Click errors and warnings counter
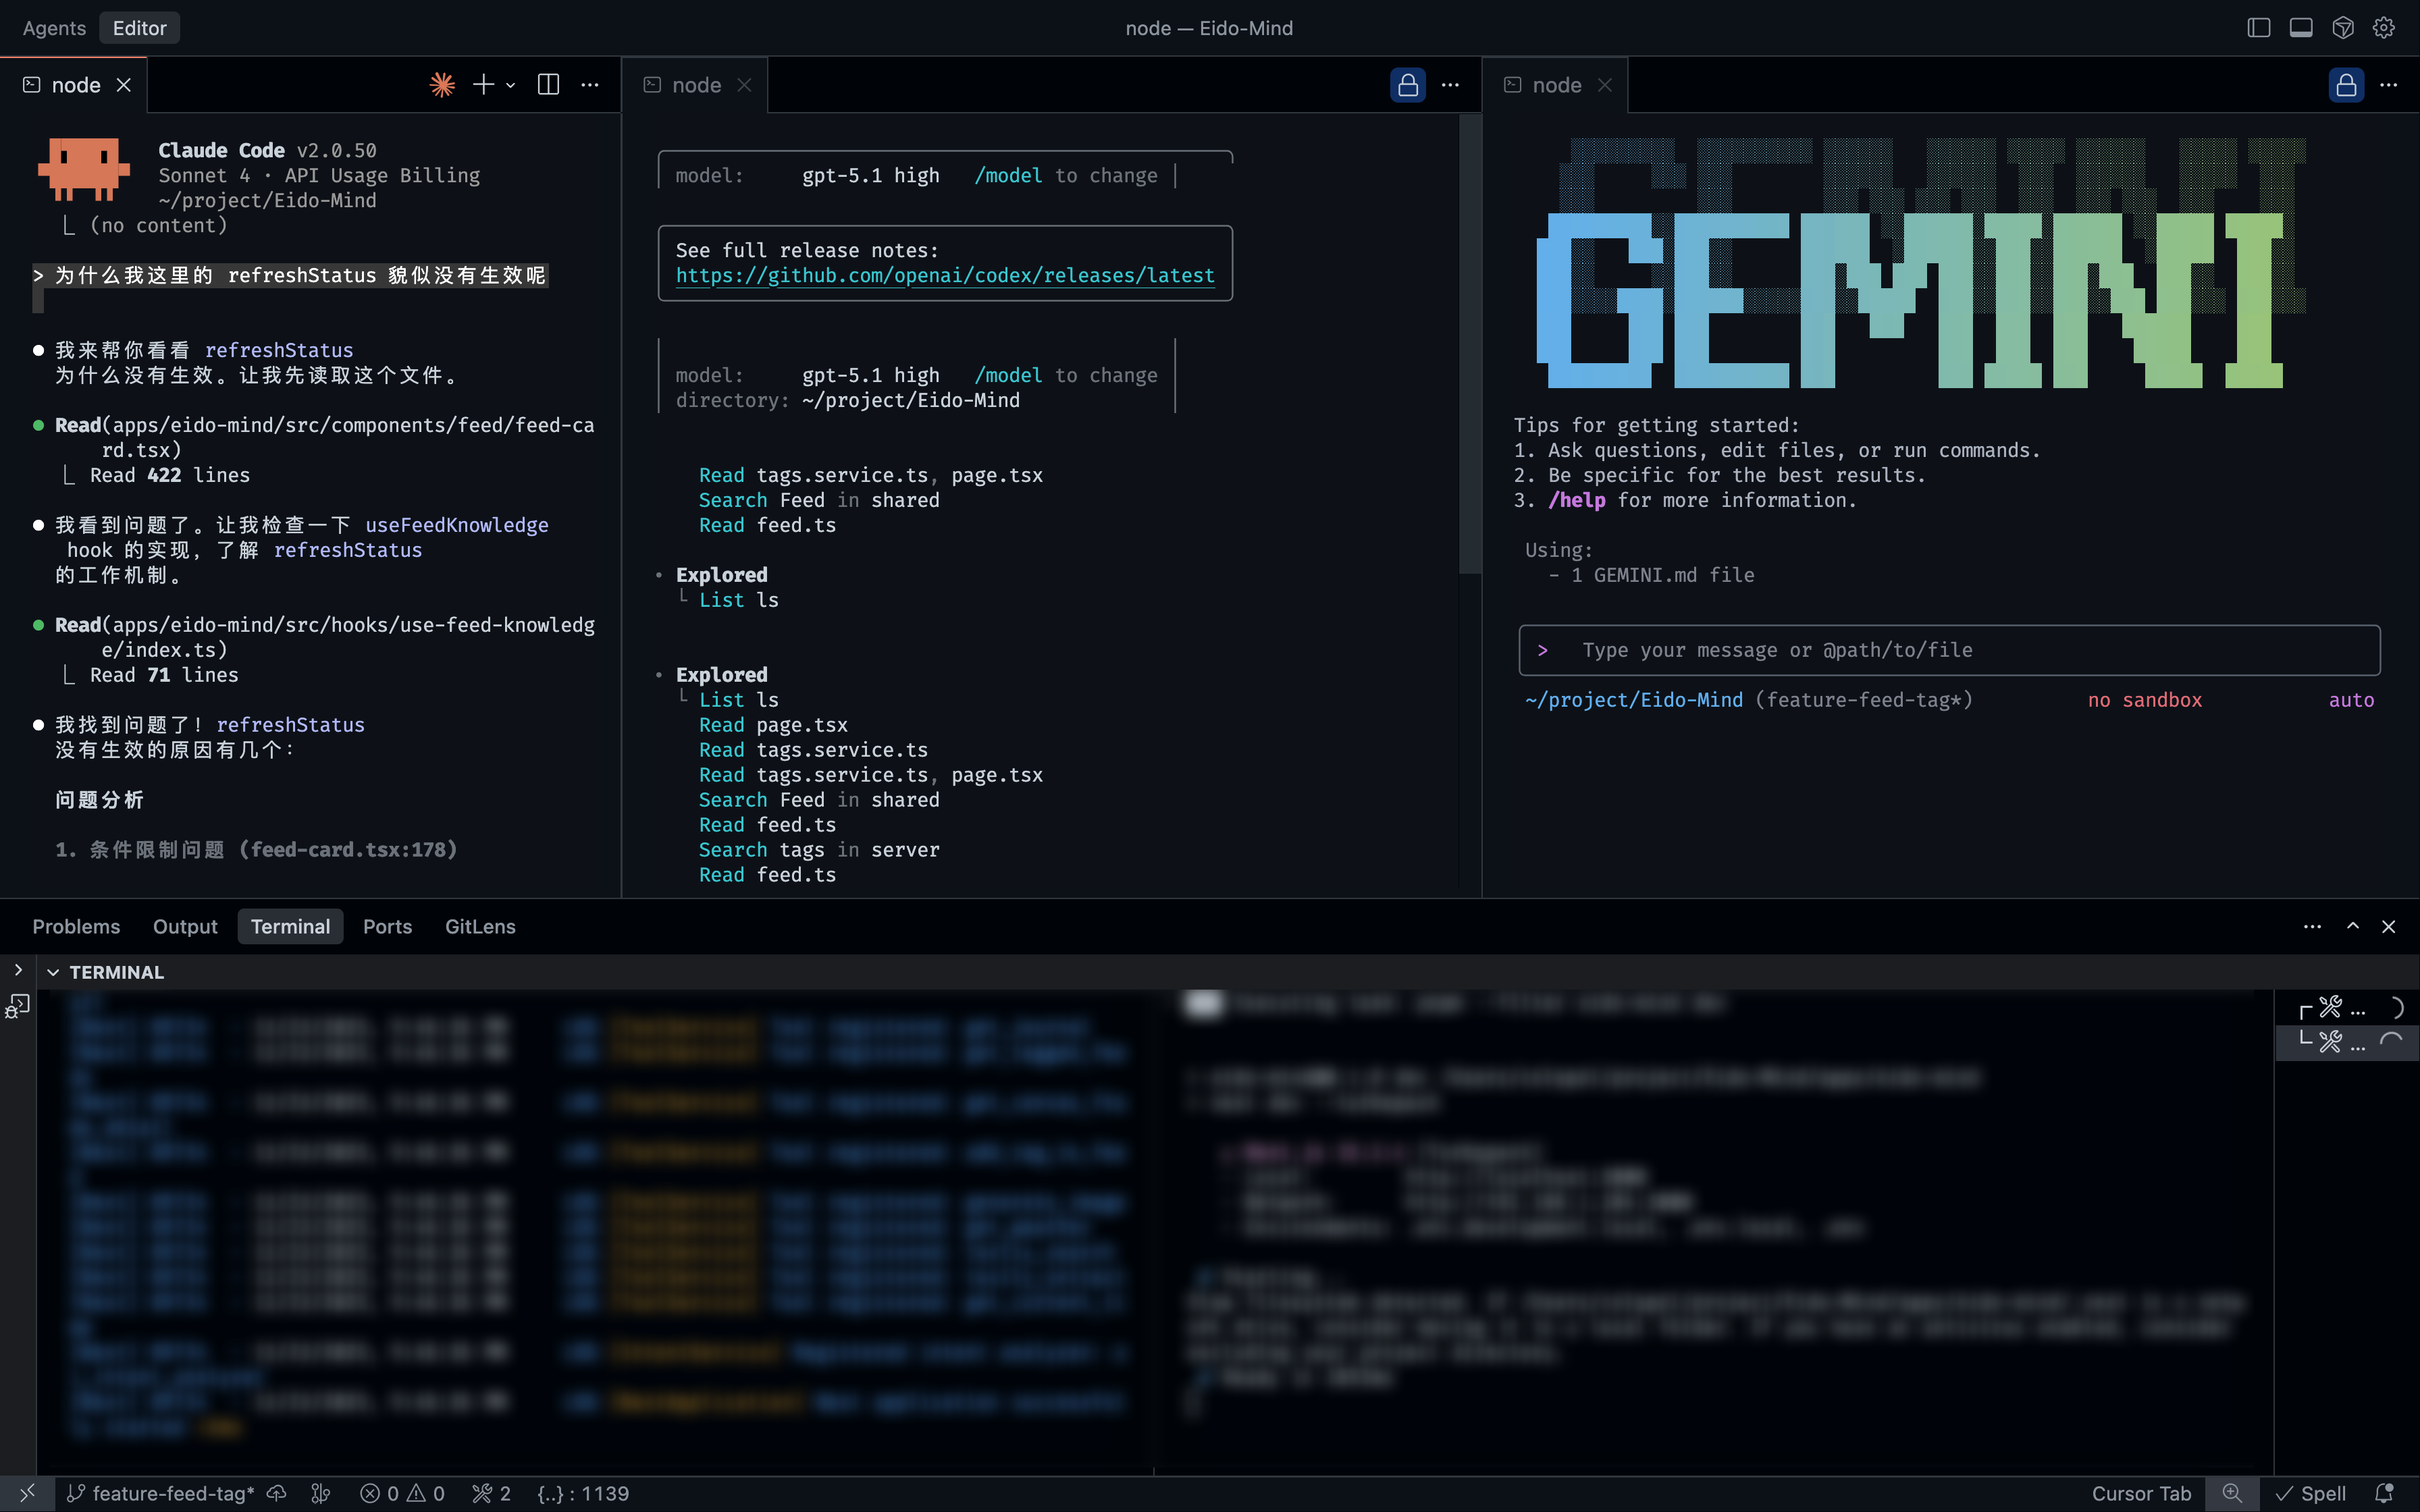The image size is (2420, 1512). pos(402,1493)
